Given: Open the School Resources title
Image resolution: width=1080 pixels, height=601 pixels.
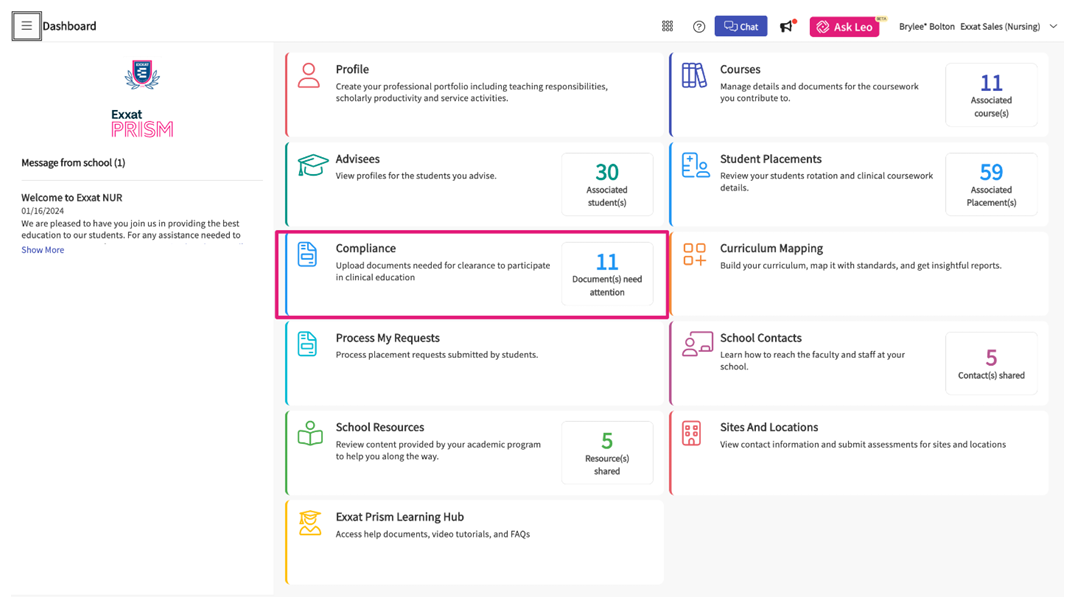Looking at the screenshot, I should 380,428.
